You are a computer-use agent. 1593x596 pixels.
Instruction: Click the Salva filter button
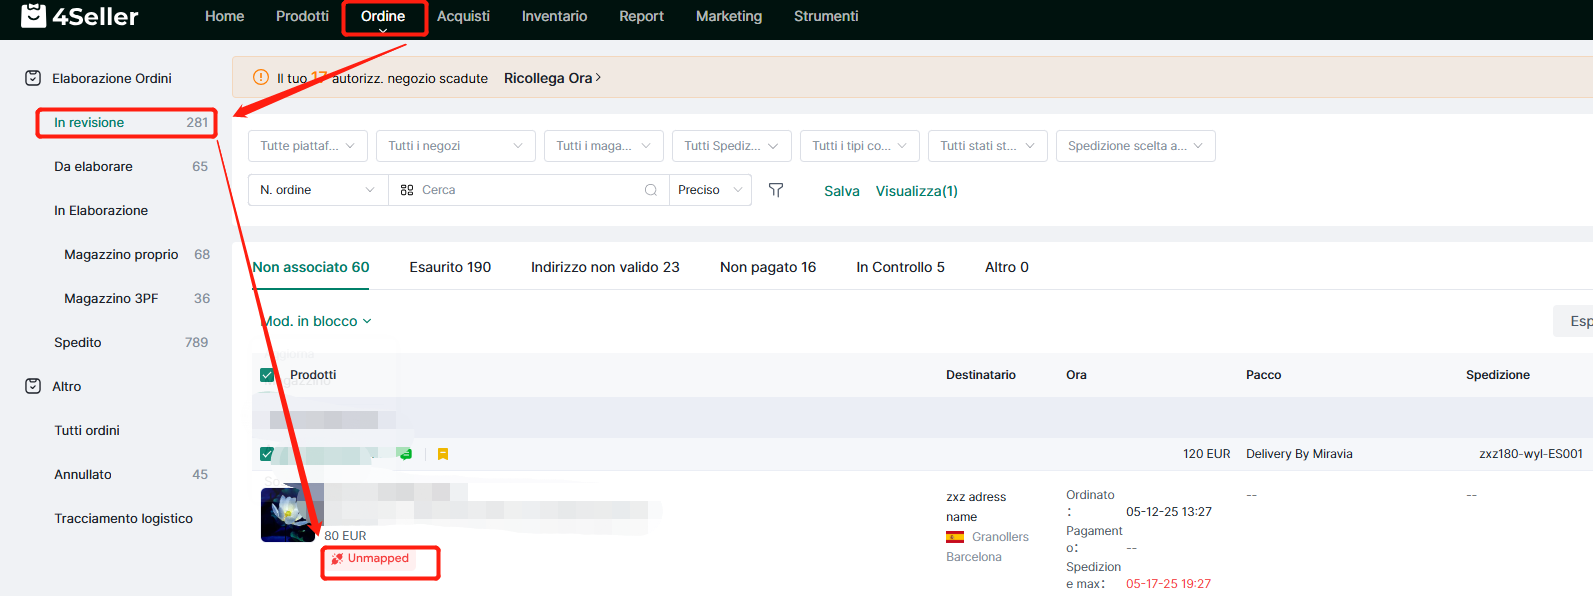click(841, 191)
